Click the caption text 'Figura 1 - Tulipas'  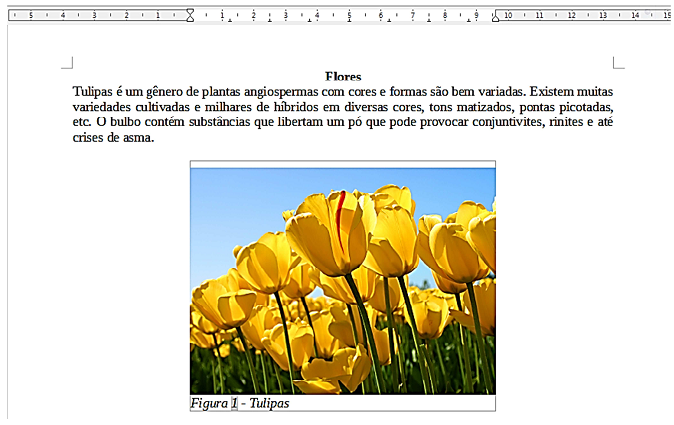tap(240, 404)
